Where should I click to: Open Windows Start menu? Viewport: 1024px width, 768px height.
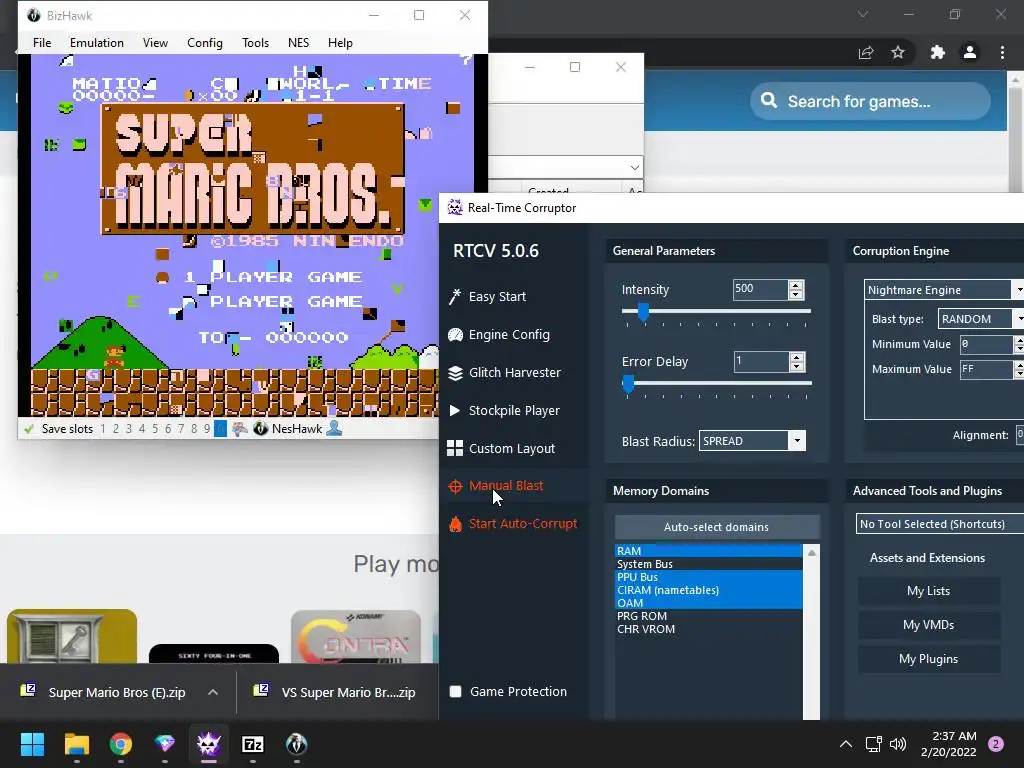click(x=32, y=744)
